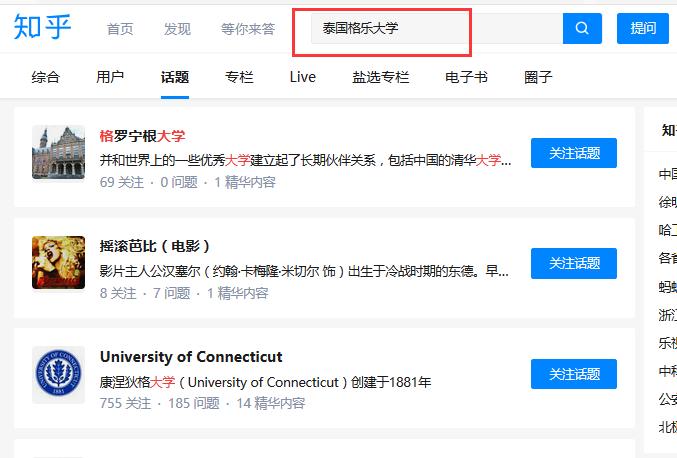This screenshot has height=458, width=677.
Task: Open the 发现 navigation link
Action: click(177, 29)
